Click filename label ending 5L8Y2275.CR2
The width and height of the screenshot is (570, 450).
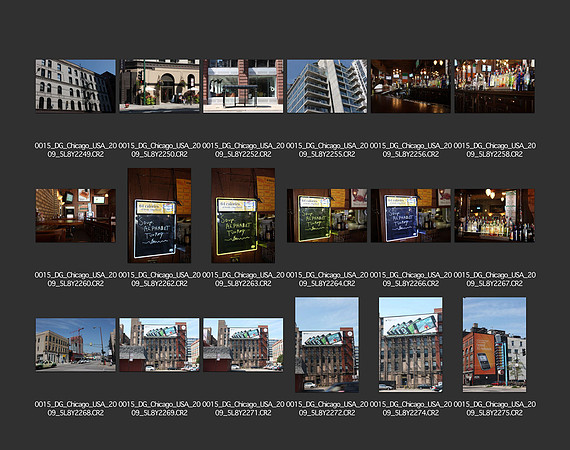click(495, 409)
